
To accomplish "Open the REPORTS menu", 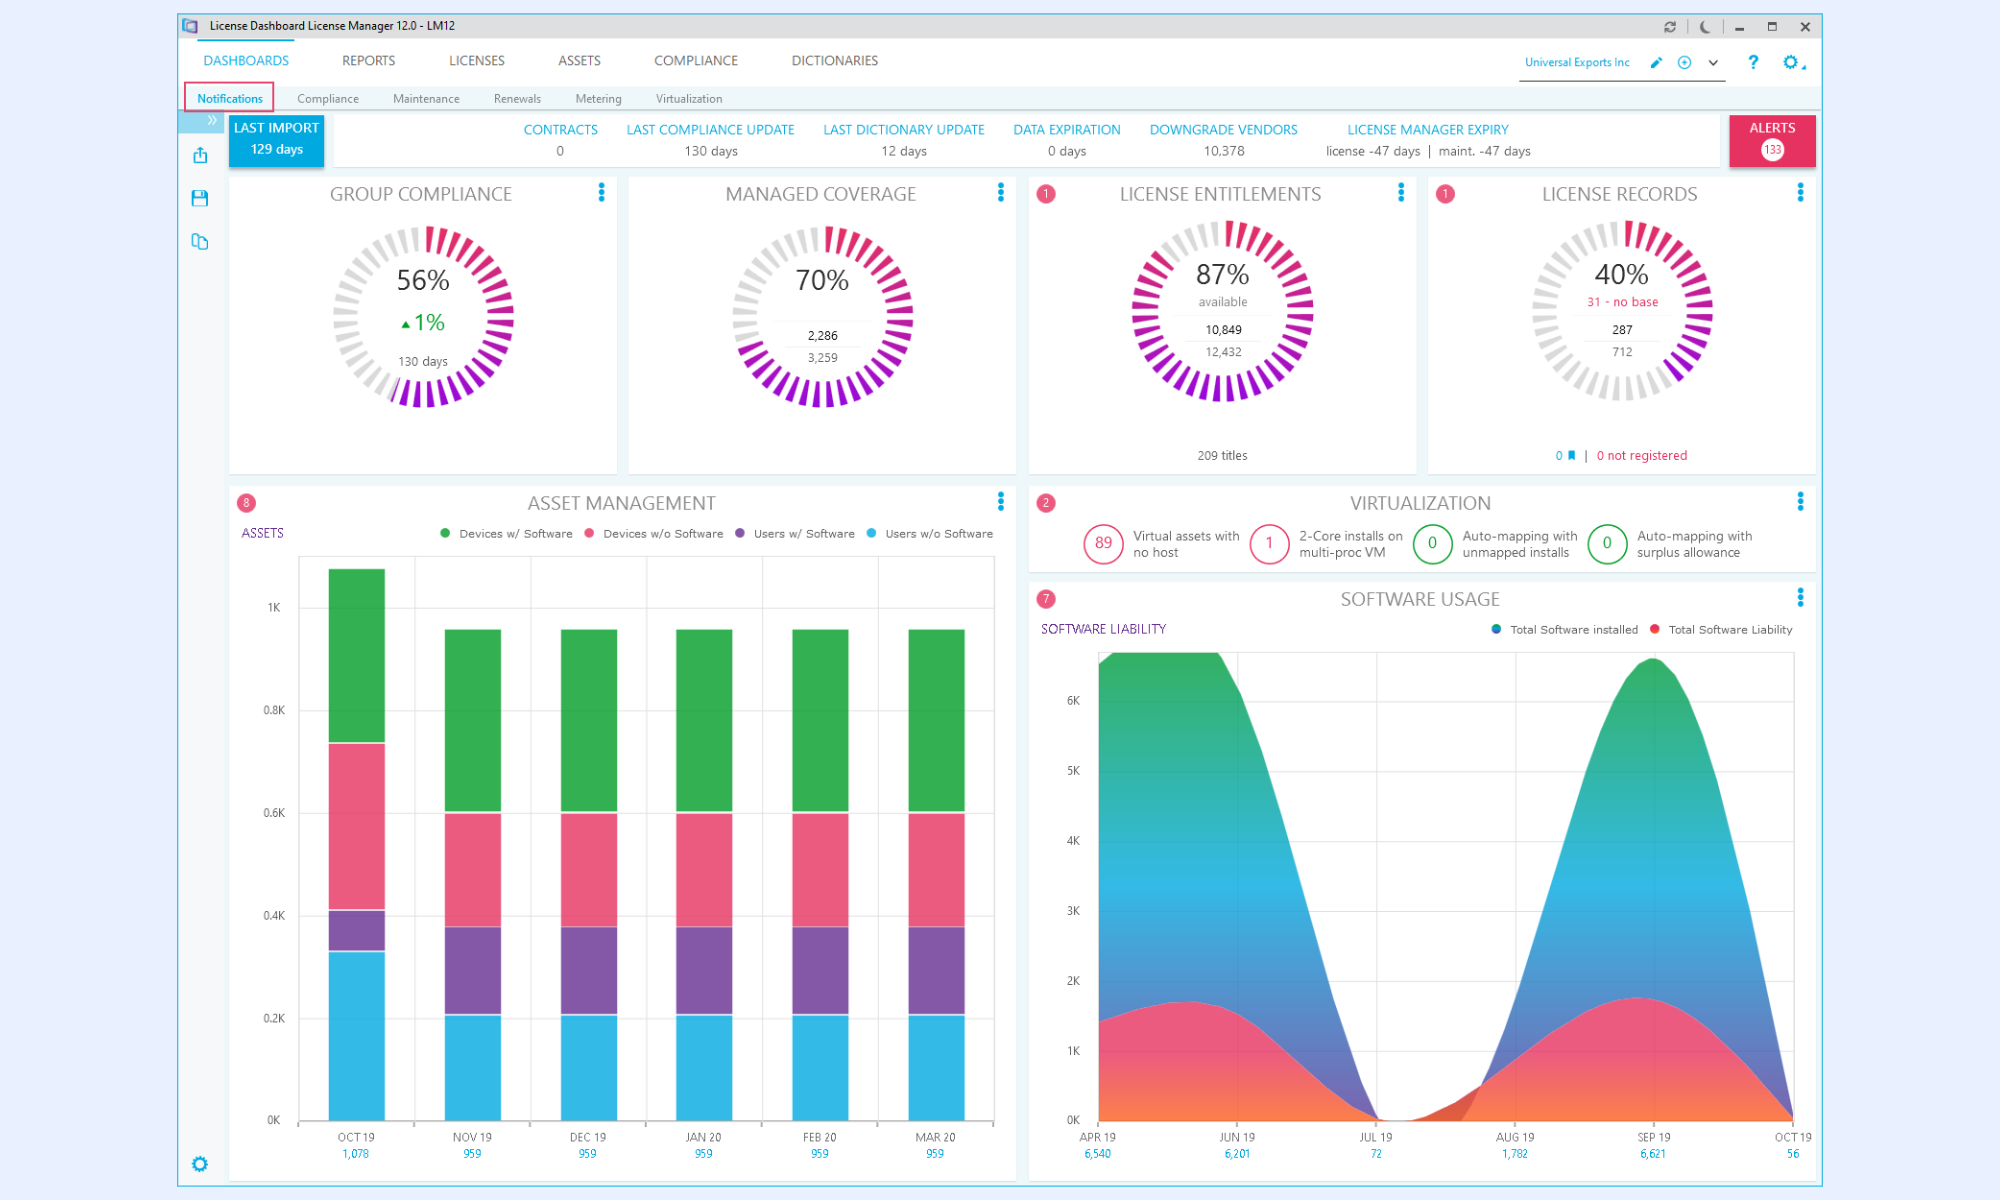I will point(368,61).
